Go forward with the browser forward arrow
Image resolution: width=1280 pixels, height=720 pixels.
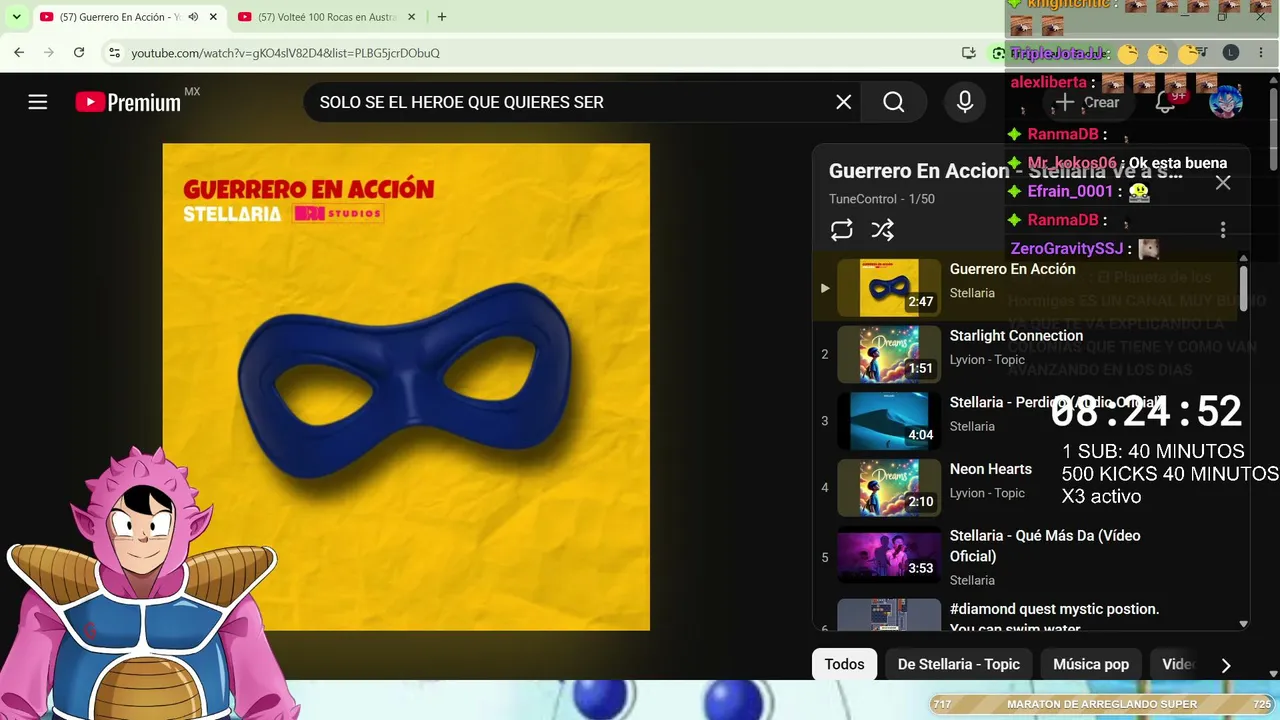(49, 53)
